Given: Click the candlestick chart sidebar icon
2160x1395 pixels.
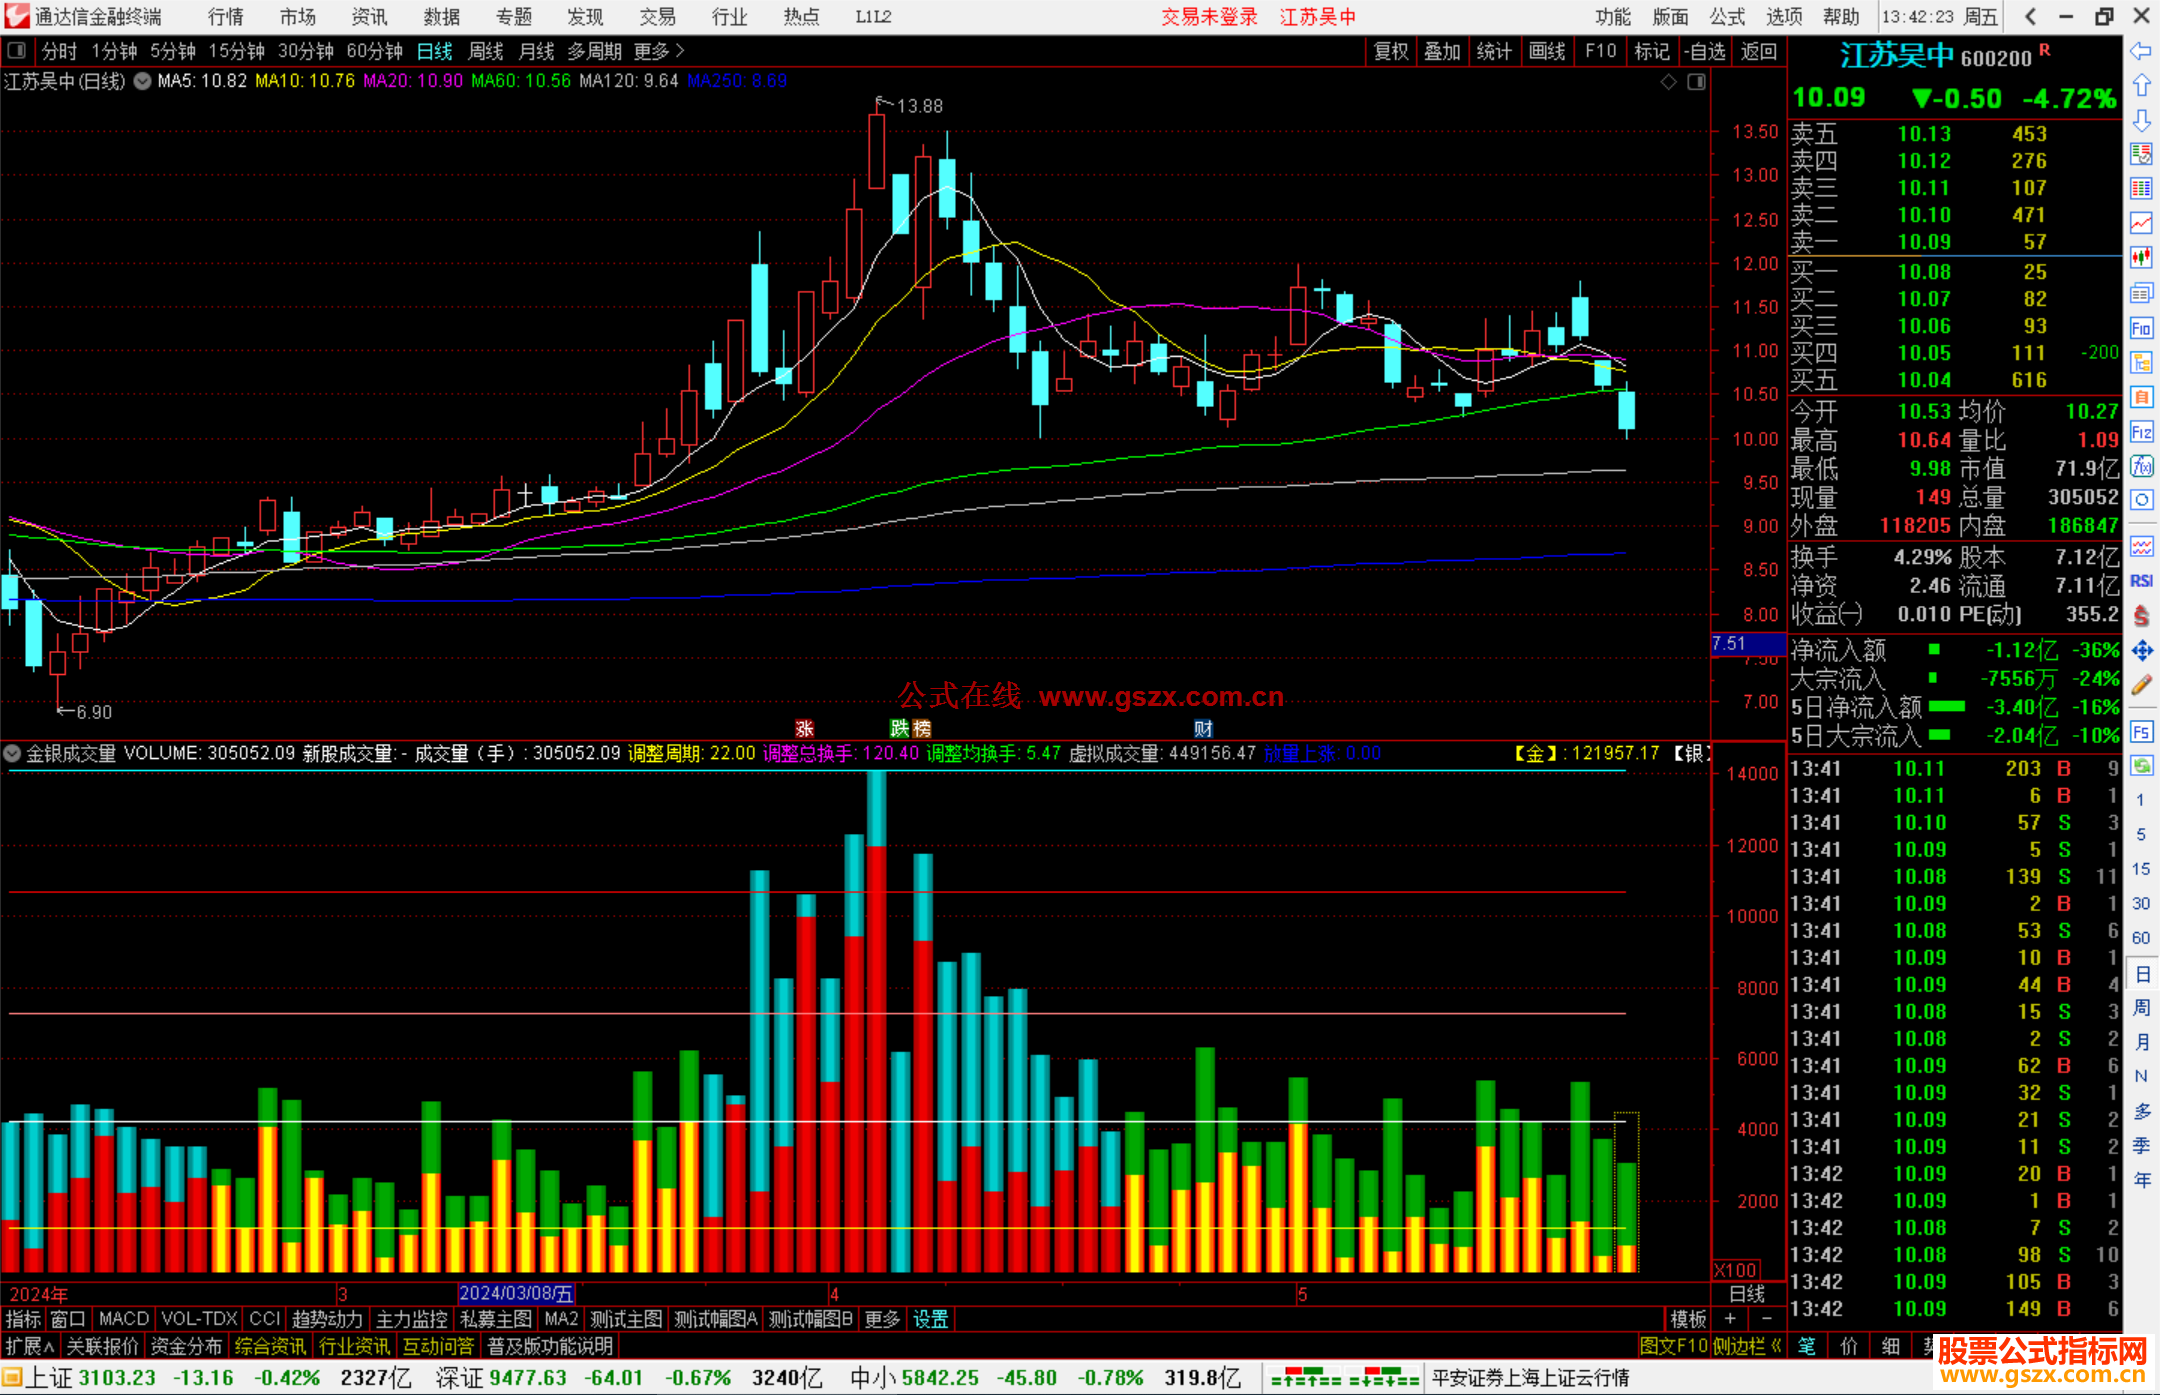Looking at the screenshot, I should tap(2141, 258).
